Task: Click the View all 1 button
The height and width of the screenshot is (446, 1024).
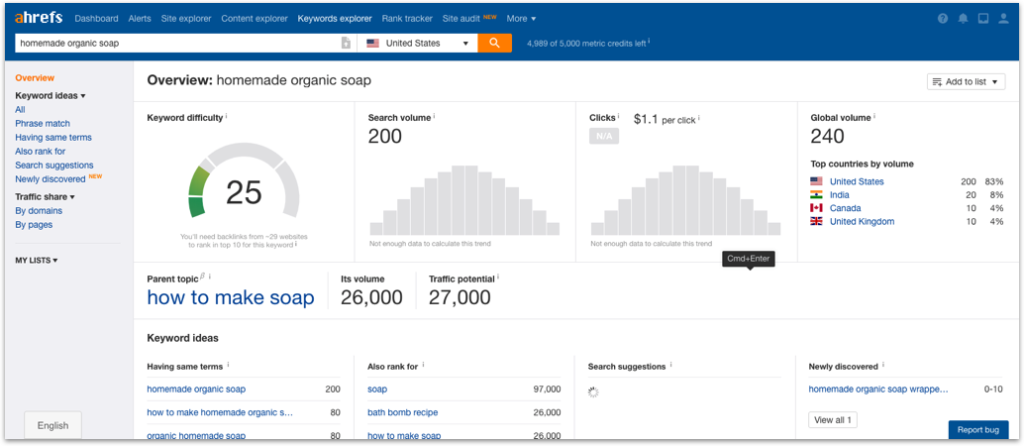Action: [833, 420]
